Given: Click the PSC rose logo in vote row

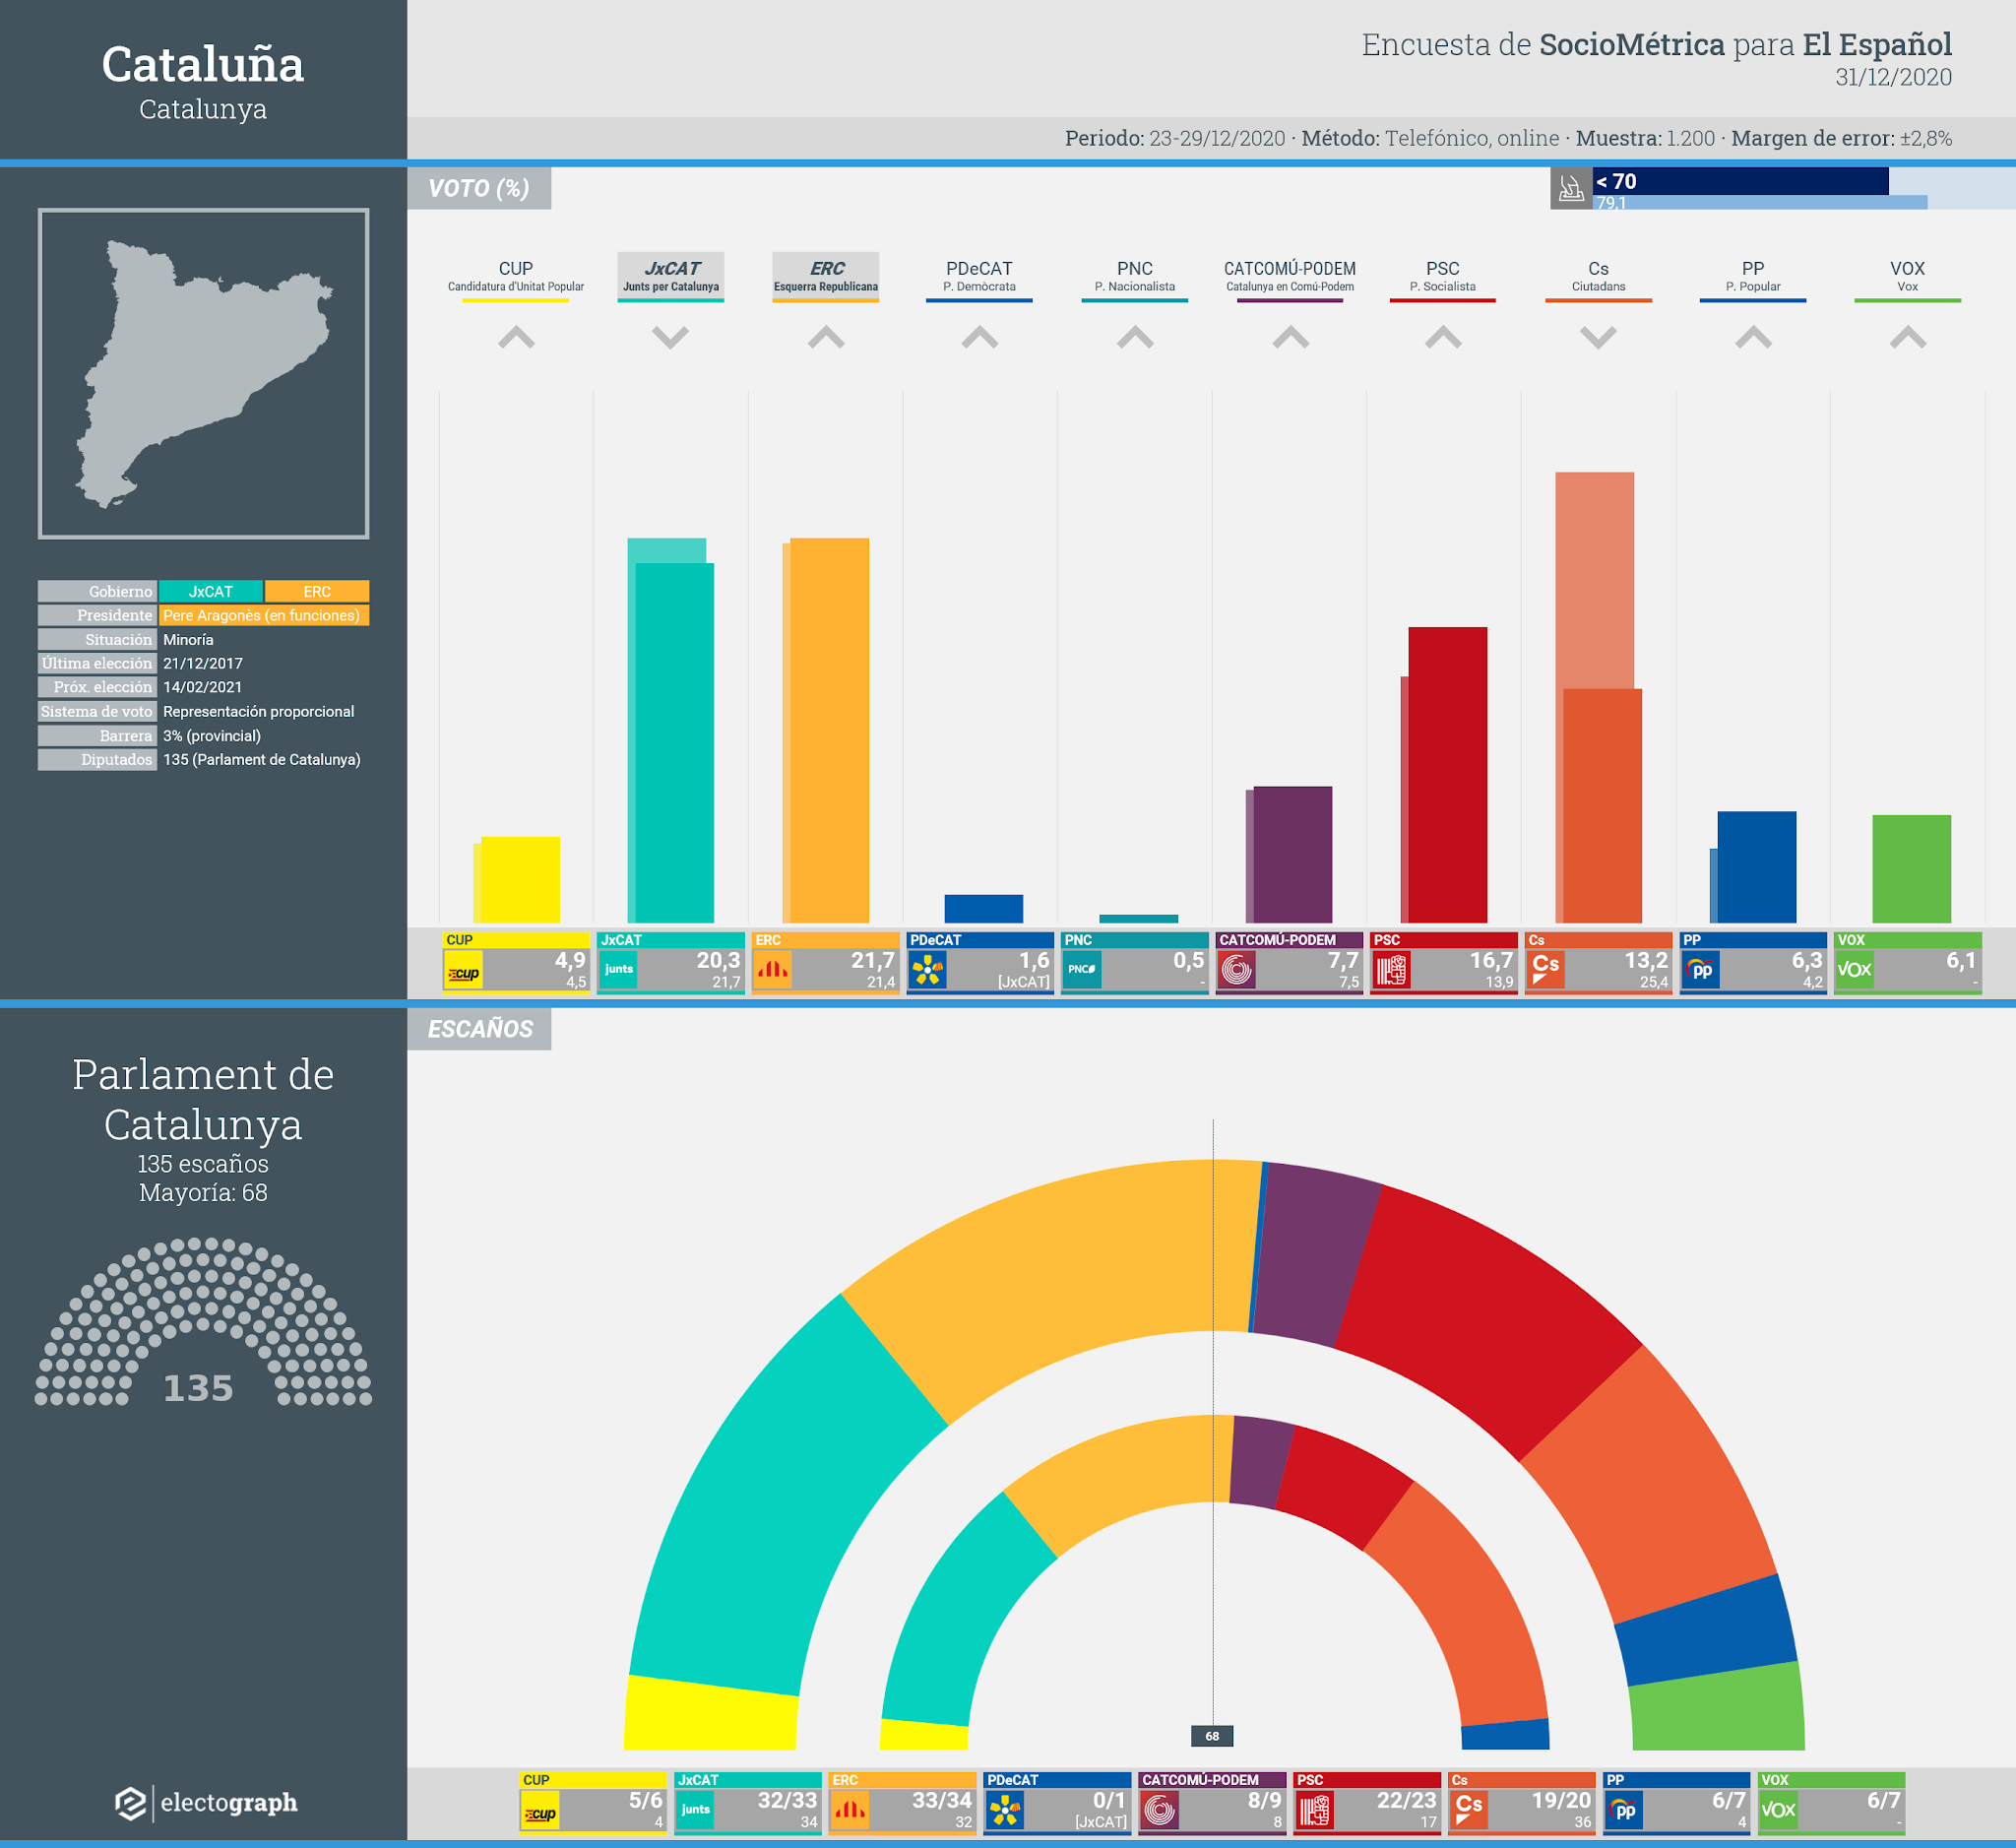Looking at the screenshot, I should [1390, 969].
